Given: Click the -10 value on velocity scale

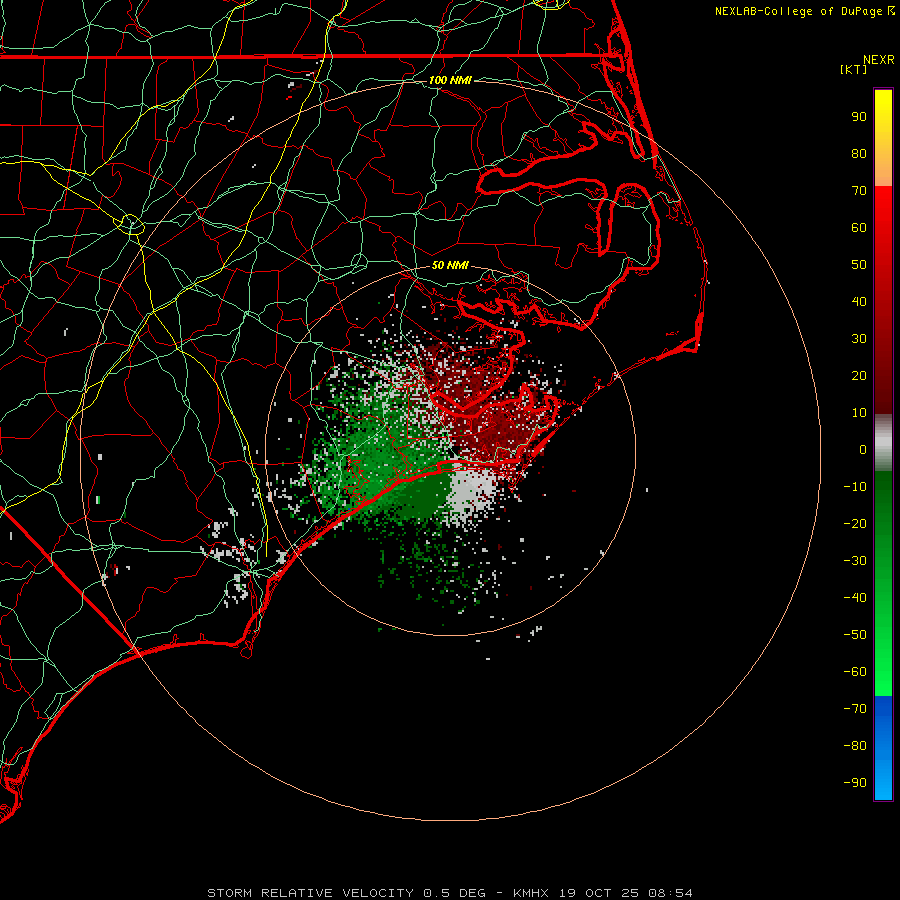Looking at the screenshot, I should [x=855, y=487].
